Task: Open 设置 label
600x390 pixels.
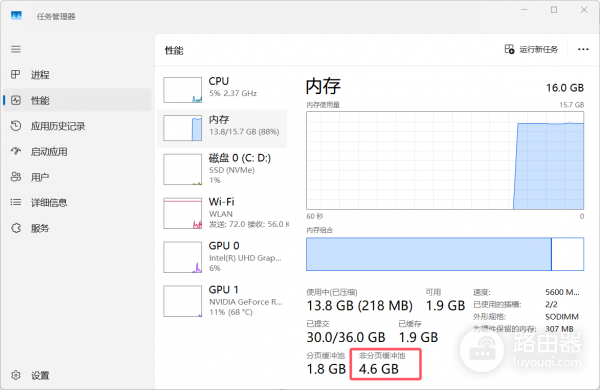Action: (x=40, y=375)
